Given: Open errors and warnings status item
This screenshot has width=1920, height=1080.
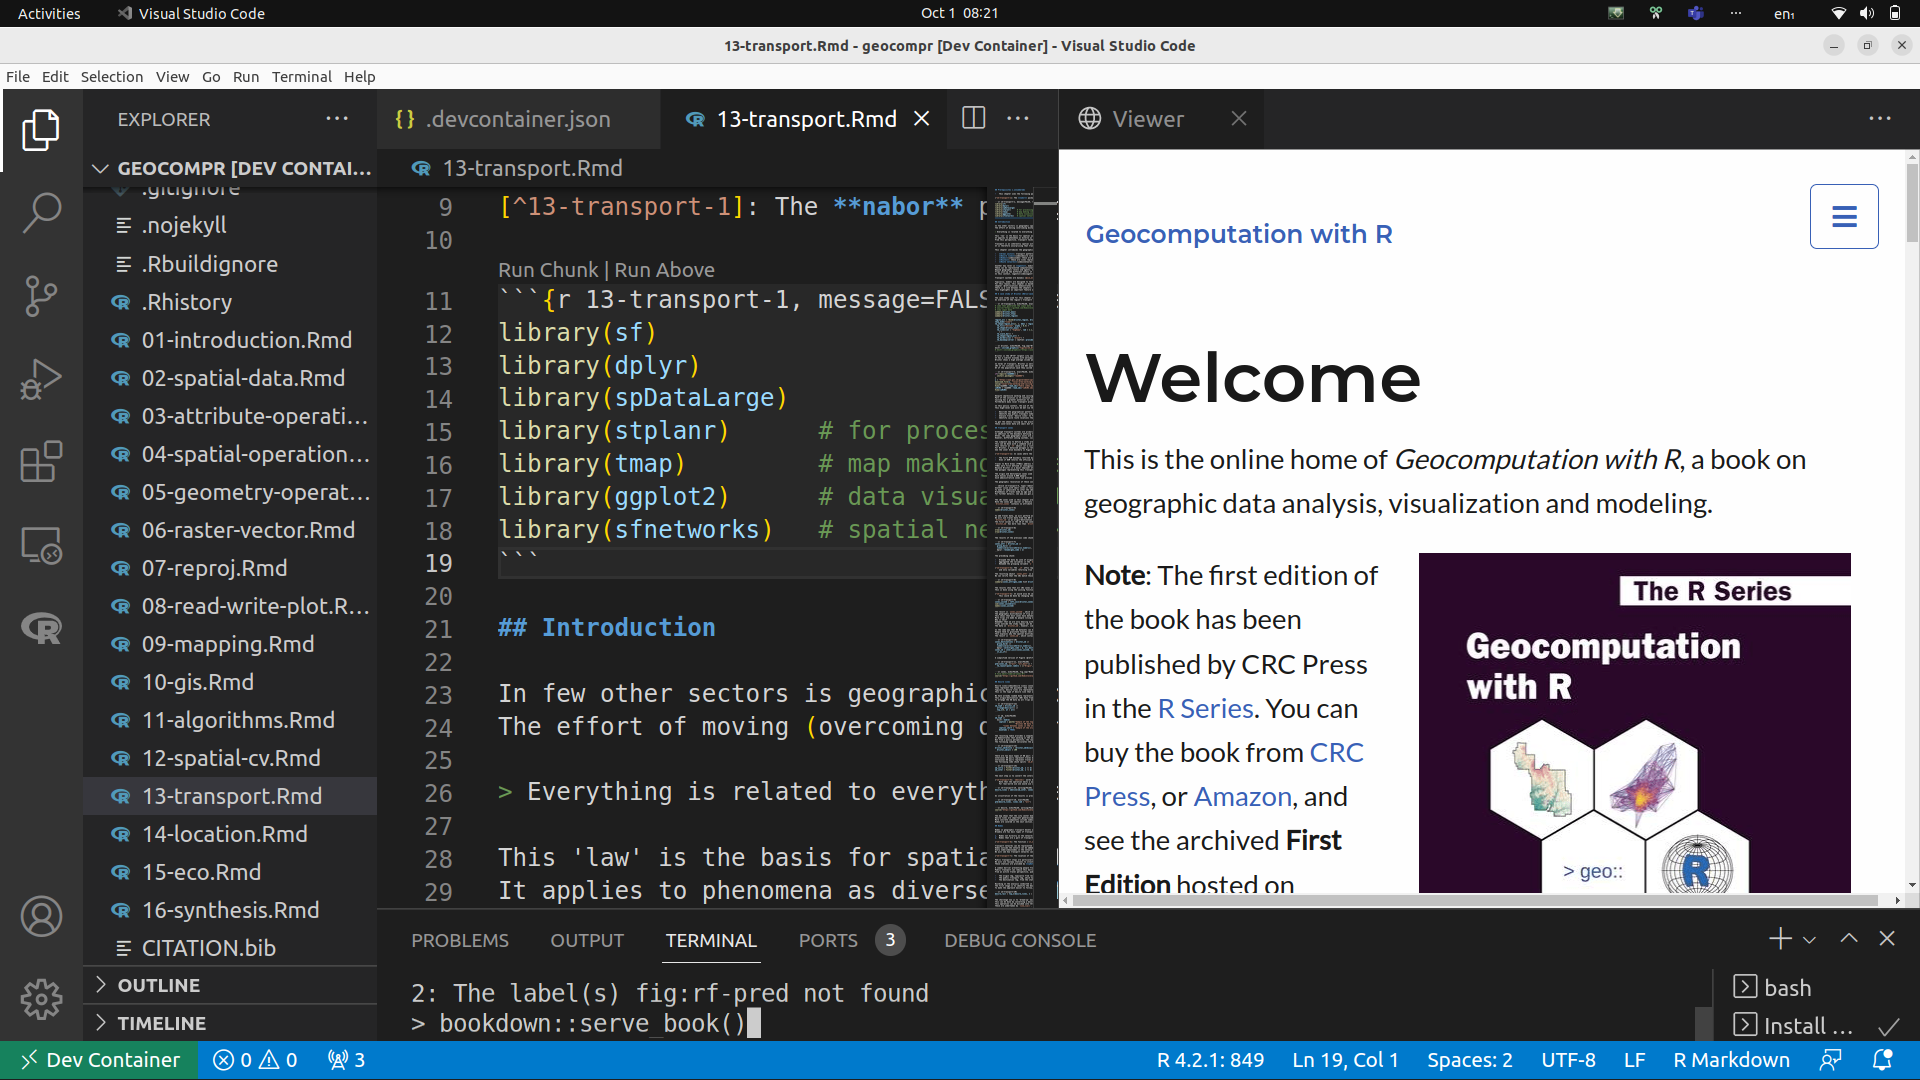Looking at the screenshot, I should (255, 1060).
